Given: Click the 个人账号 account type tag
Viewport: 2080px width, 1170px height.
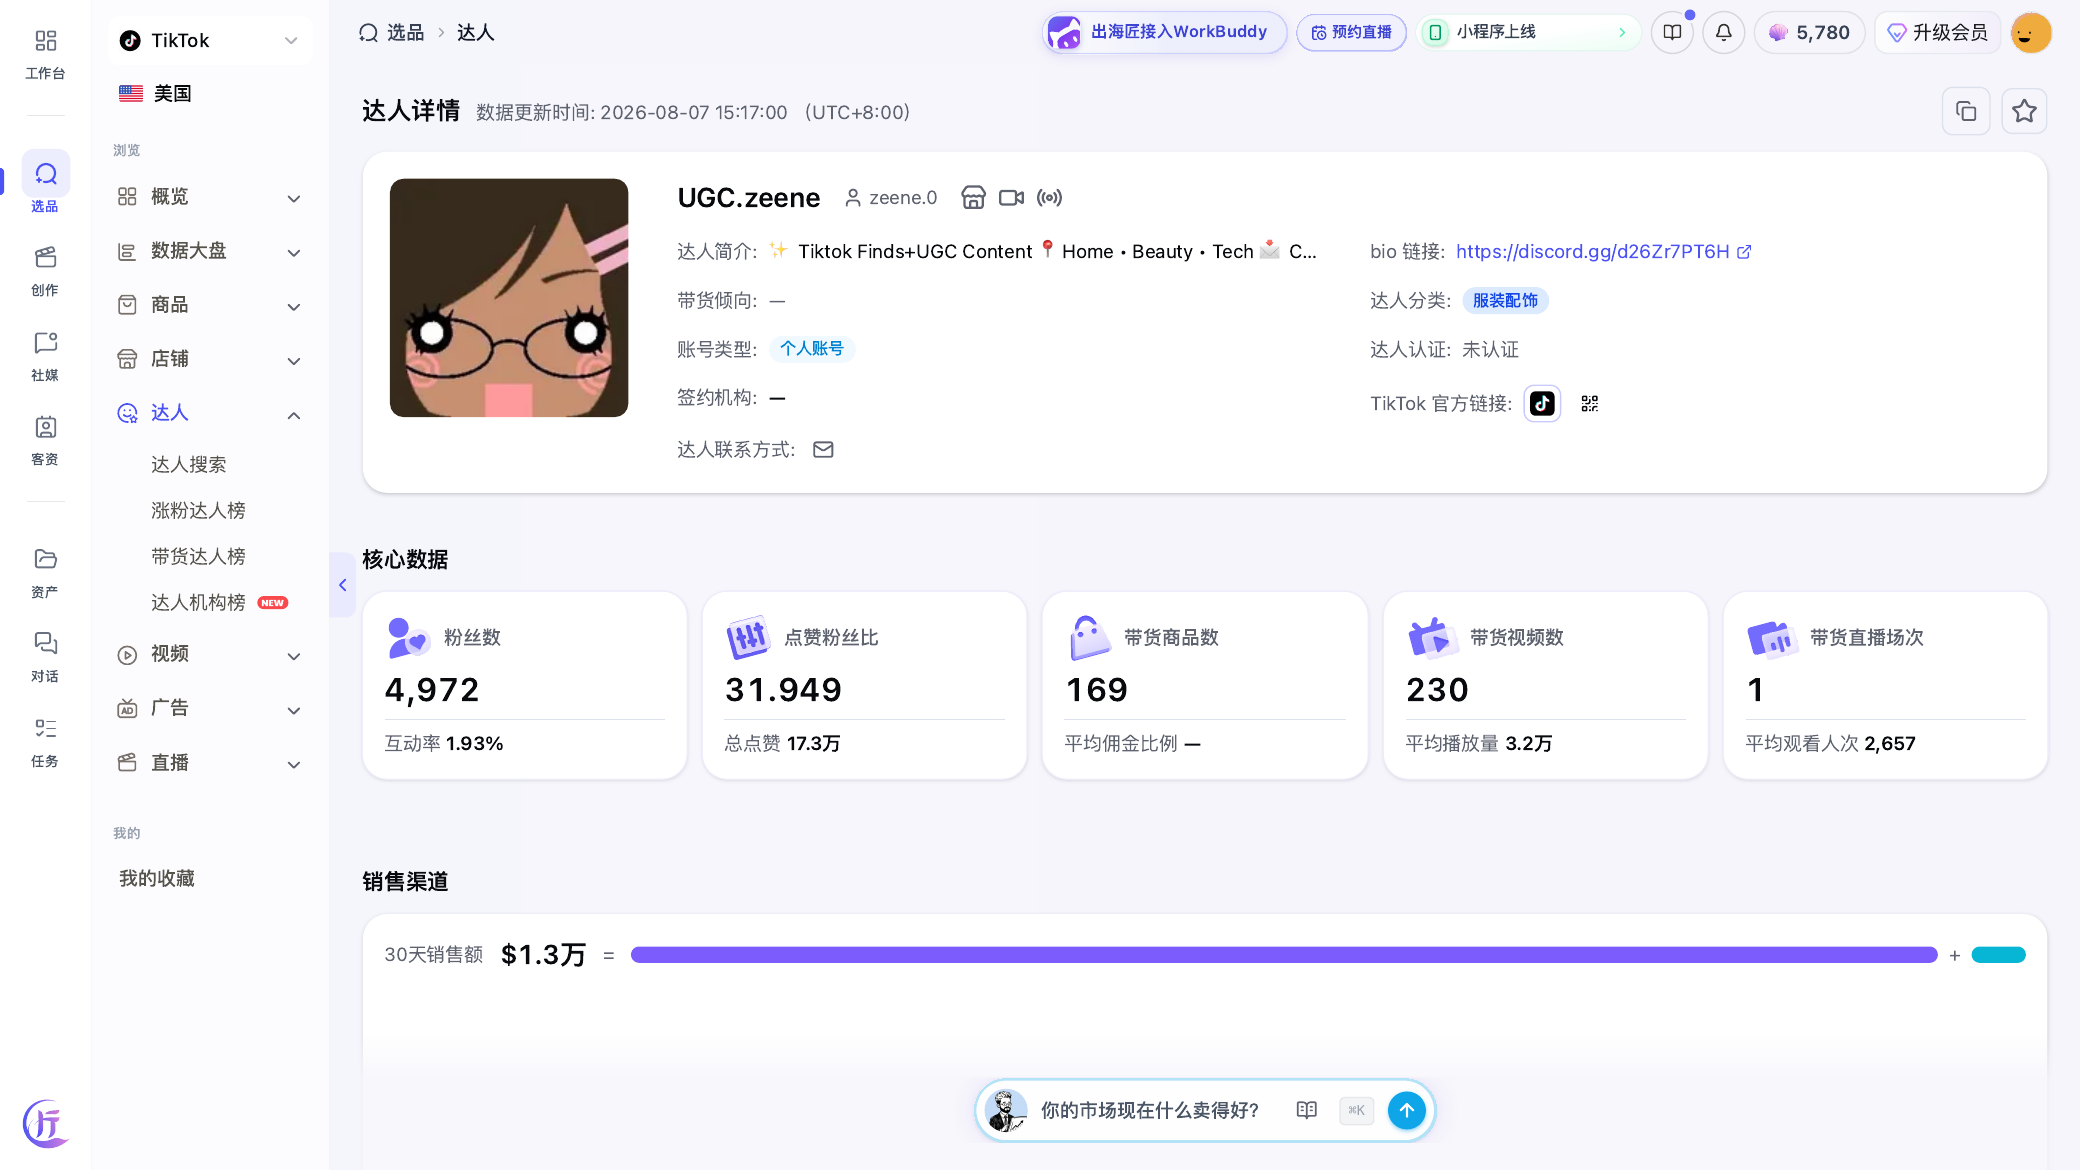Looking at the screenshot, I should tap(812, 349).
